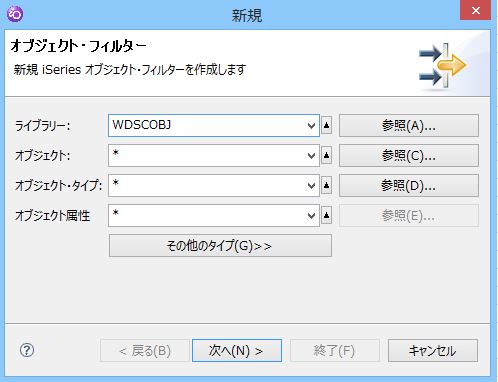Screen dimensions: 498x382
Task: Close the 新規 dialog window
Action: [476, 10]
